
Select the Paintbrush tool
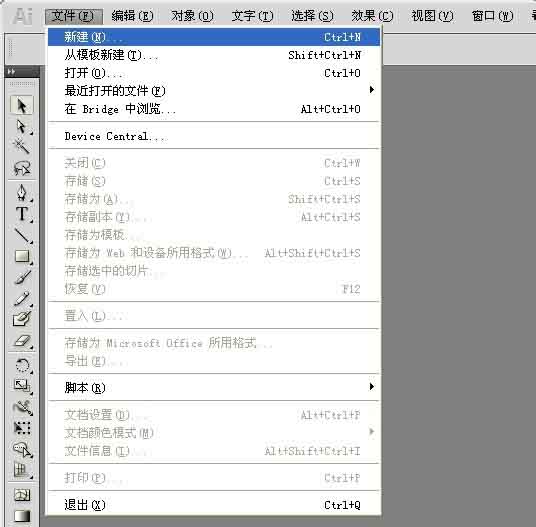[x=22, y=277]
